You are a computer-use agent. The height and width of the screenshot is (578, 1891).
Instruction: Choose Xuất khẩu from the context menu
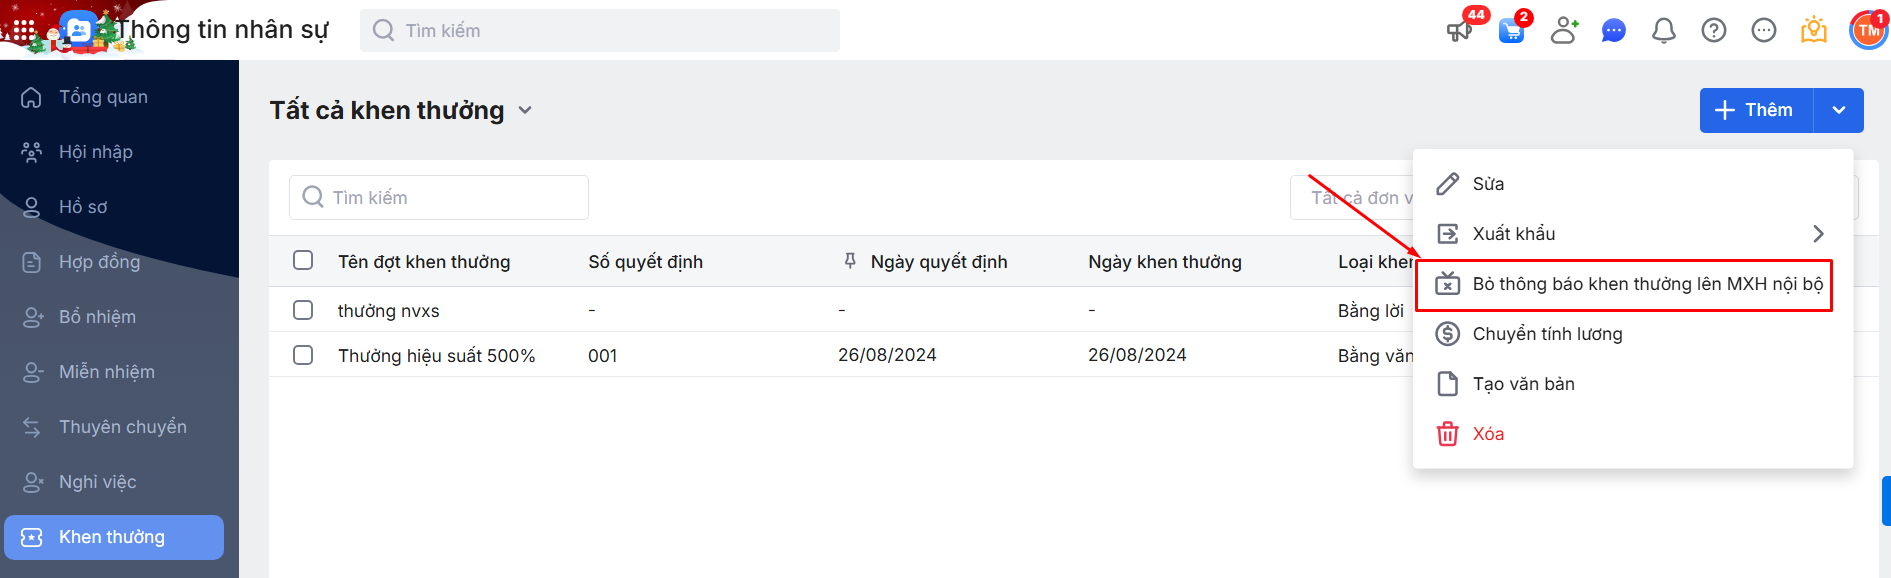point(1632,234)
